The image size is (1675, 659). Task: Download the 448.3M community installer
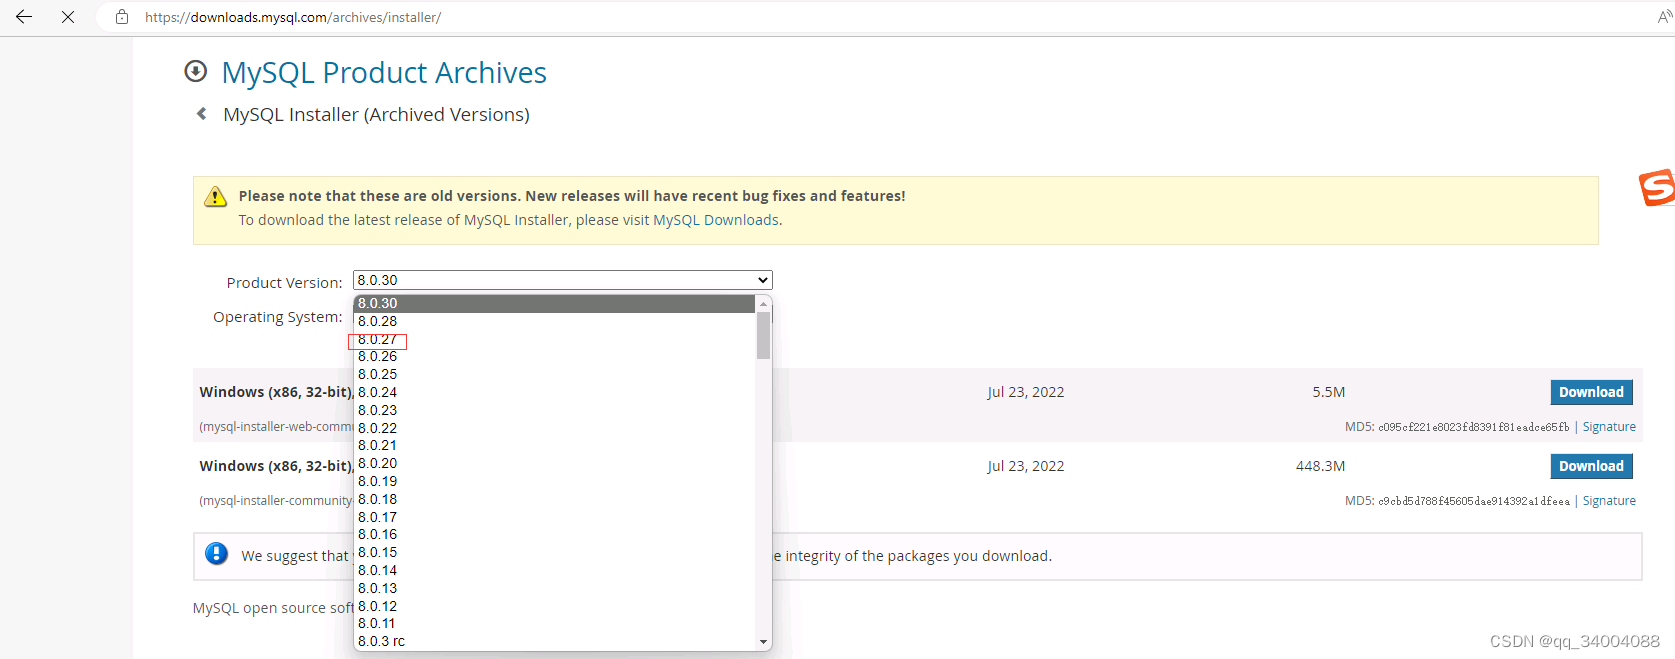pyautogui.click(x=1591, y=466)
